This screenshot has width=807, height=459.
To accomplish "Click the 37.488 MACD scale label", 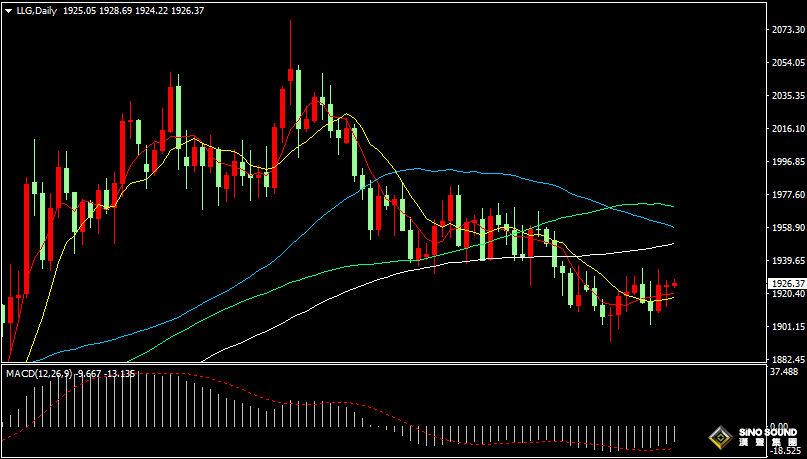I will tap(786, 373).
